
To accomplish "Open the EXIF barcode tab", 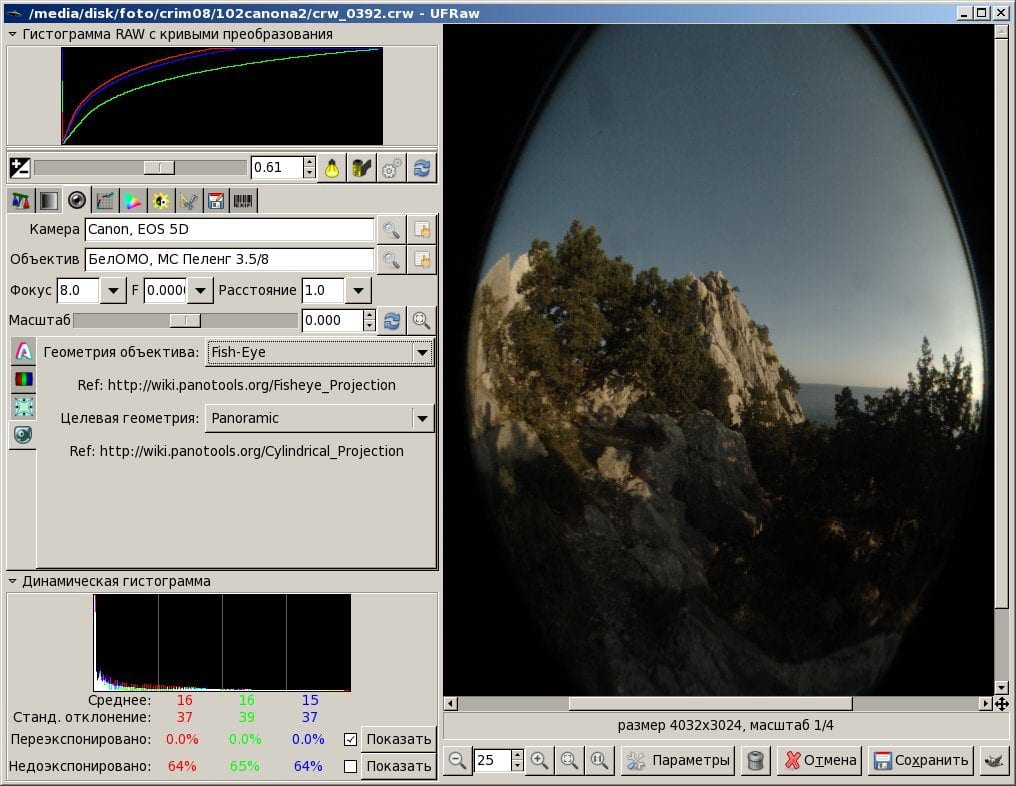I will pos(243,201).
